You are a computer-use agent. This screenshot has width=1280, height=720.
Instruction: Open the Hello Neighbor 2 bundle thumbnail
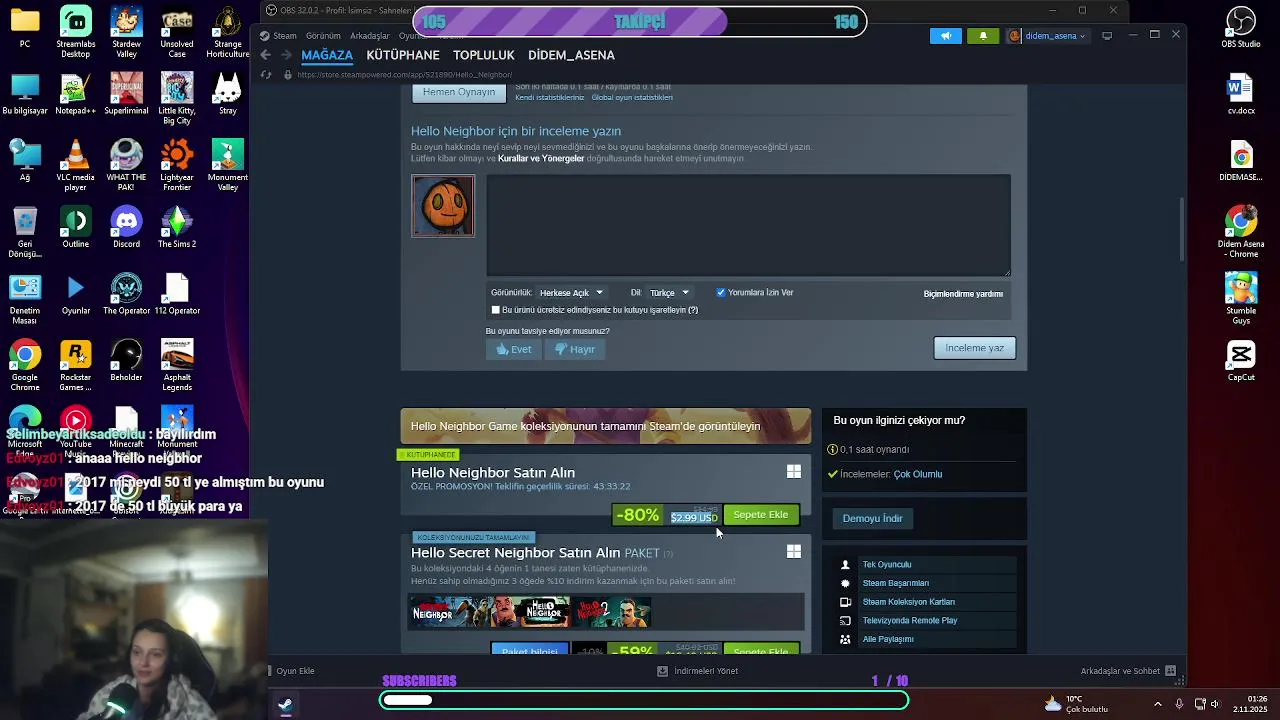(x=612, y=612)
